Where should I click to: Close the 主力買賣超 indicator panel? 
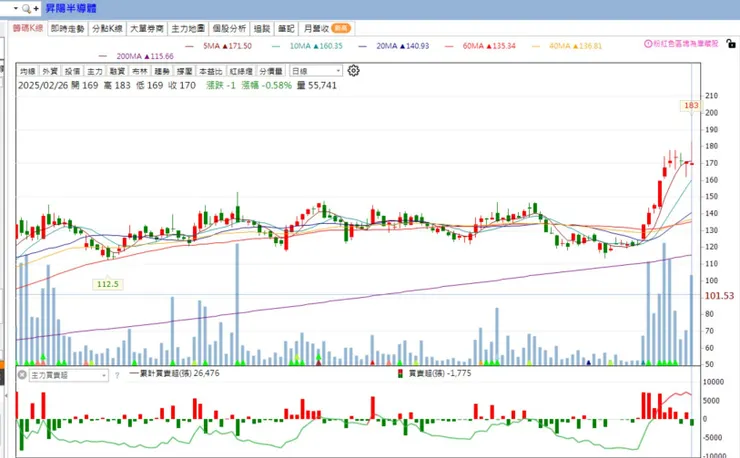pyautogui.click(x=22, y=375)
